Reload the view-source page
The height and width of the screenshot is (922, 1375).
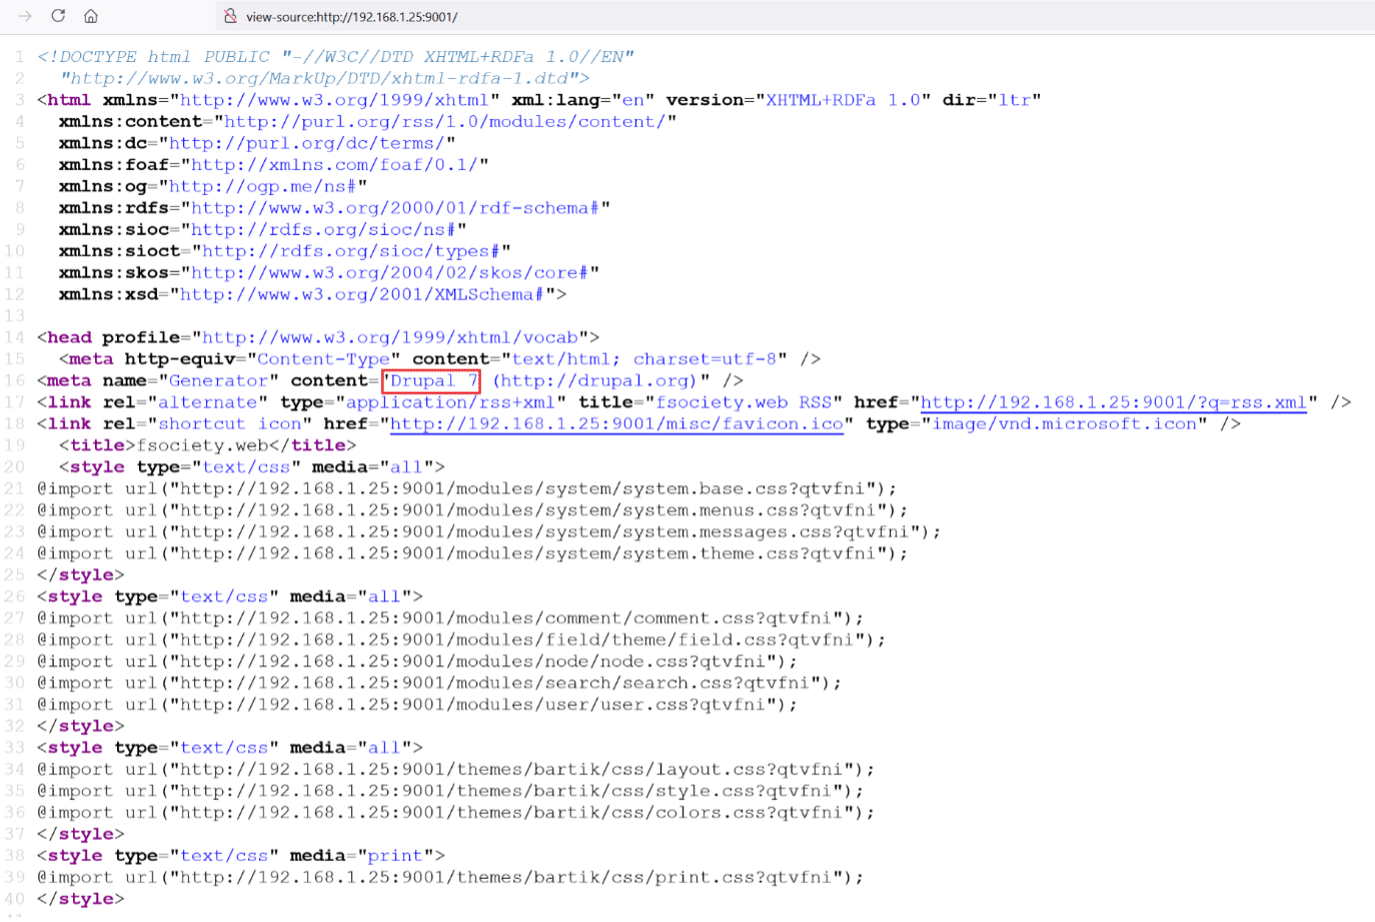58,16
